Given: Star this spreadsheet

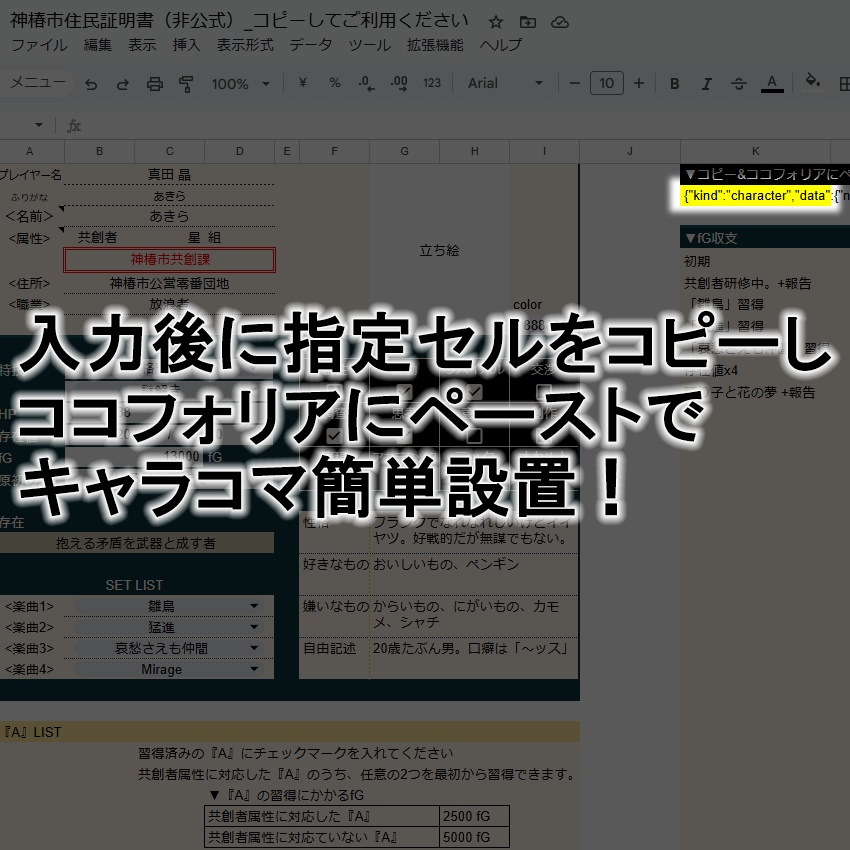Looking at the screenshot, I should 494,20.
